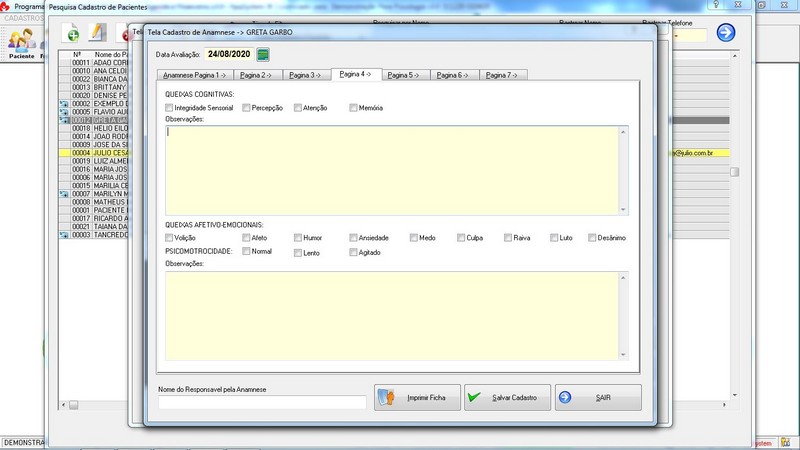The height and width of the screenshot is (450, 800).
Task: Click the patient list vertical scrollbar handle
Action: click(x=735, y=172)
